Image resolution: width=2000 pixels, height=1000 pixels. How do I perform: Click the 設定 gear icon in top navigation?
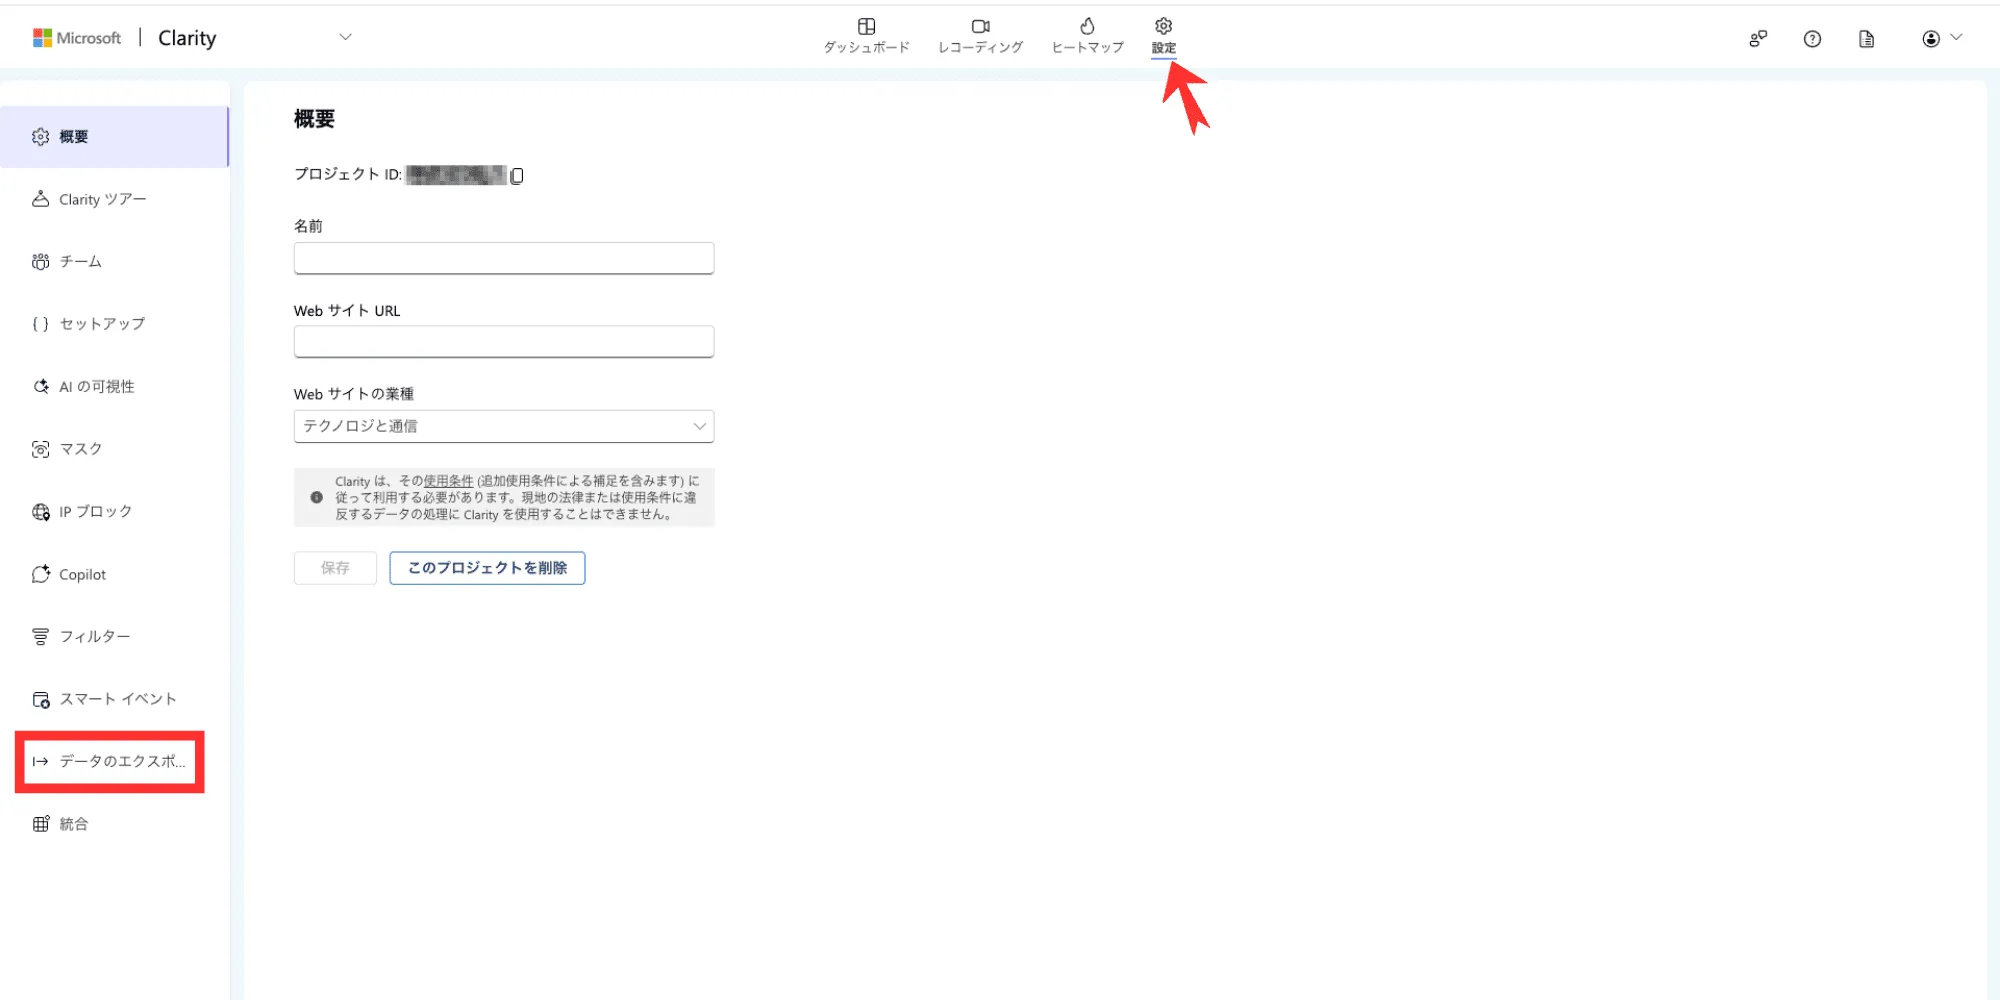click(x=1163, y=26)
